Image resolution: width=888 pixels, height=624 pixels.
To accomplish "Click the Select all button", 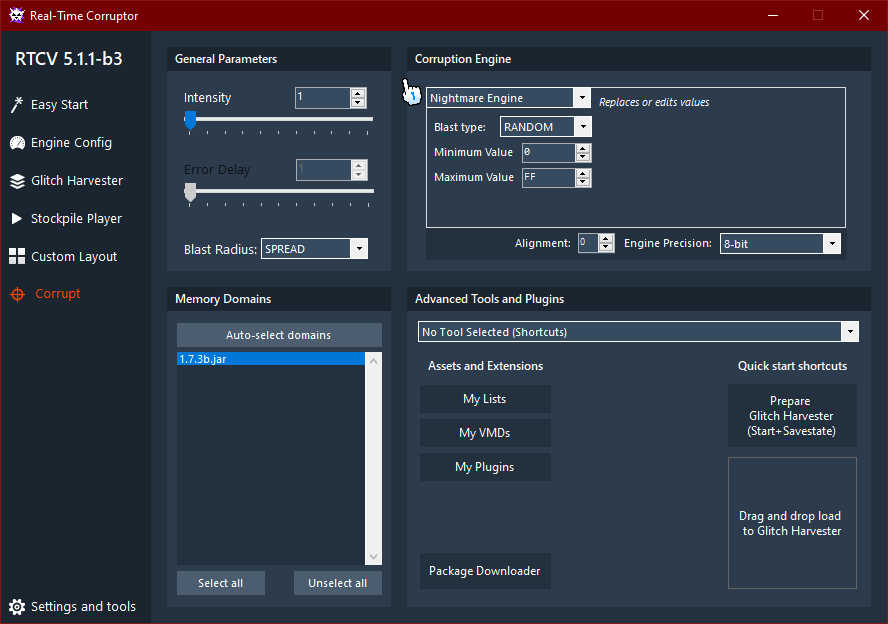I will point(221,583).
